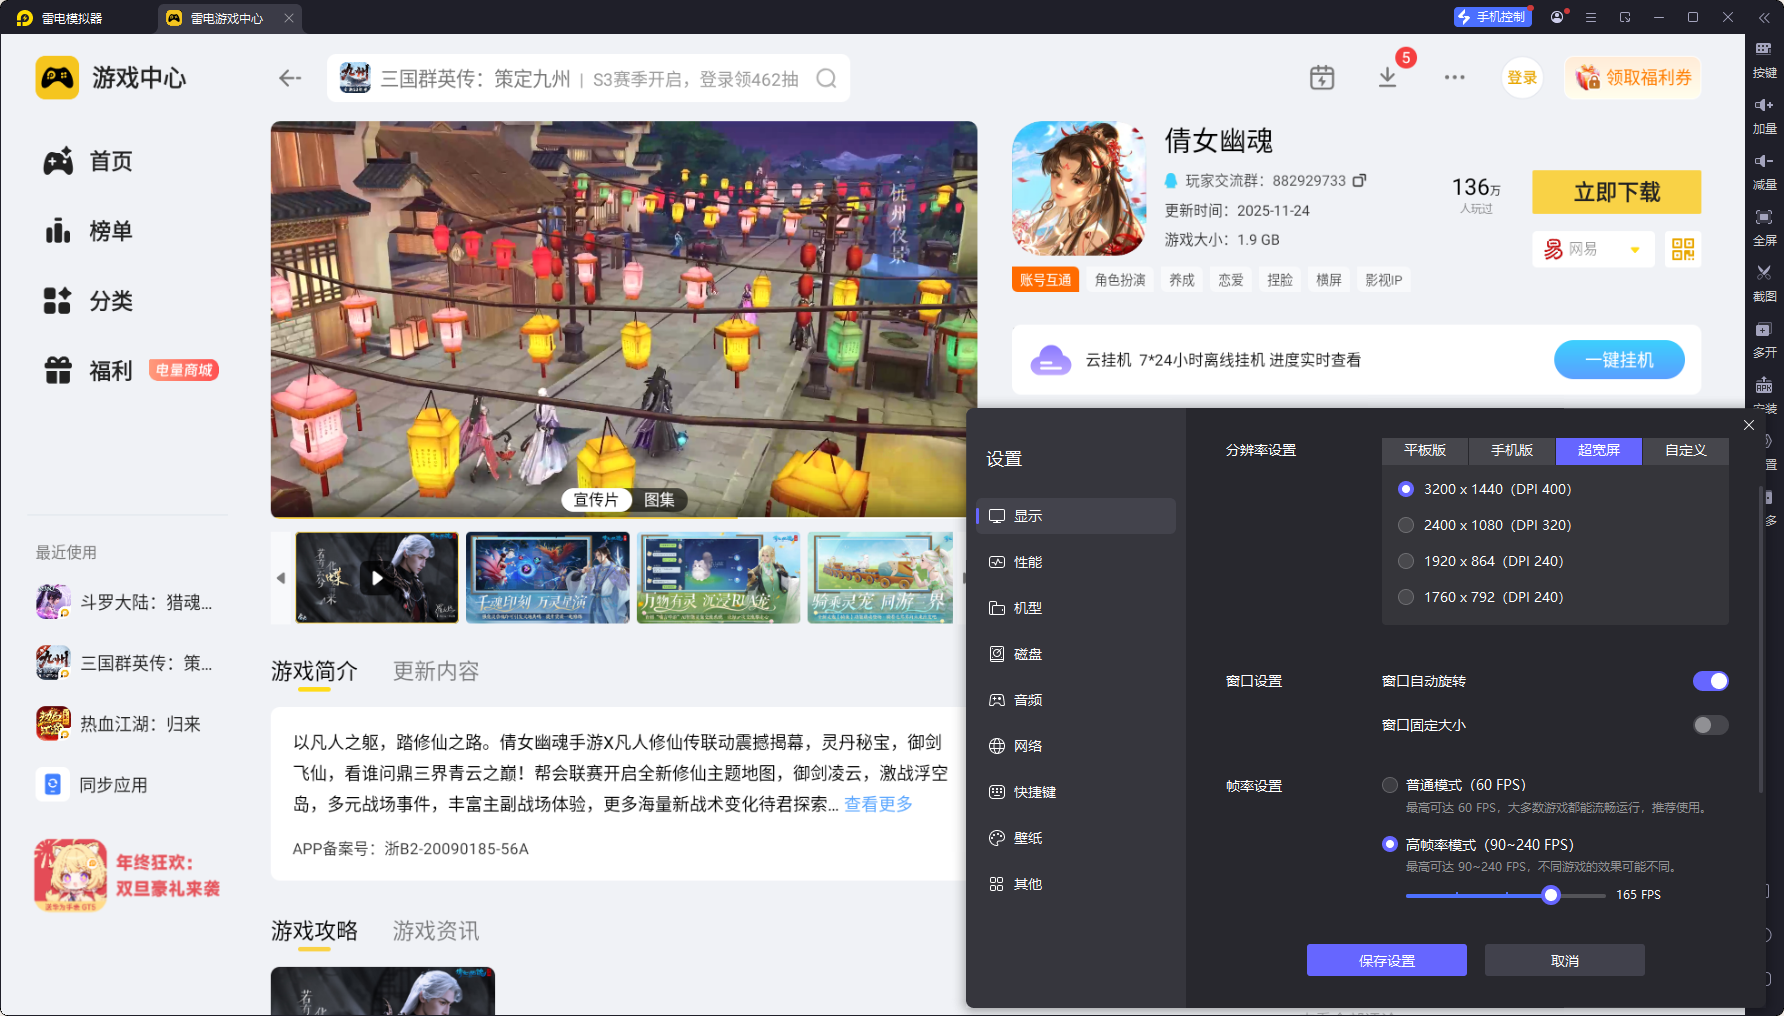Open the 其他 settings category

pos(1076,884)
